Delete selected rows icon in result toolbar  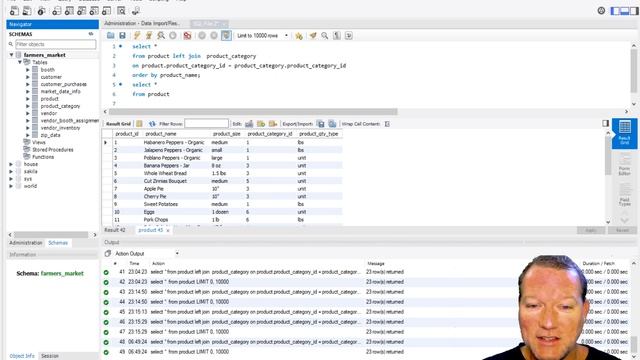273,124
